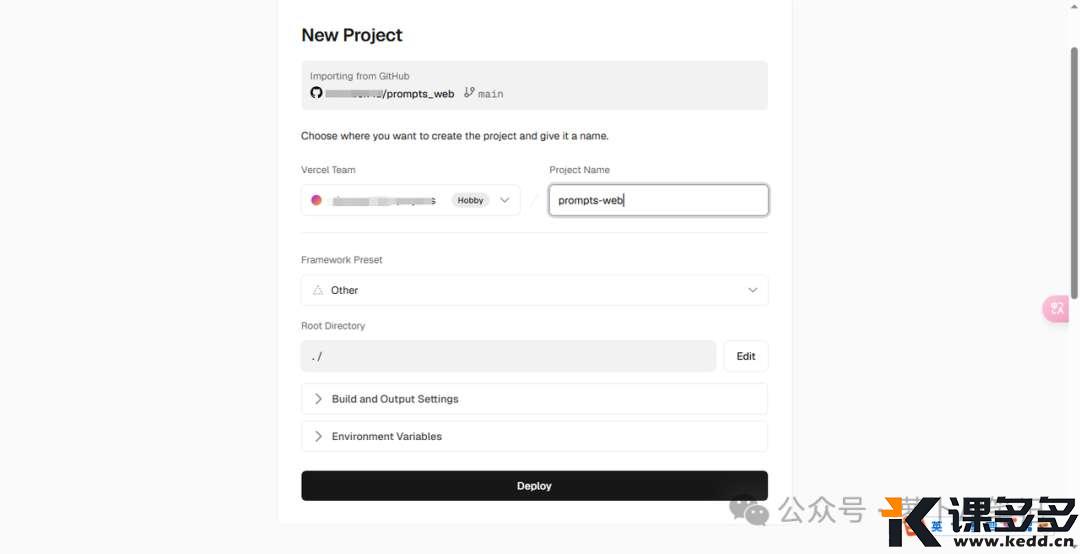Click the triangle icon beside Other
Image resolution: width=1080 pixels, height=554 pixels.
318,290
